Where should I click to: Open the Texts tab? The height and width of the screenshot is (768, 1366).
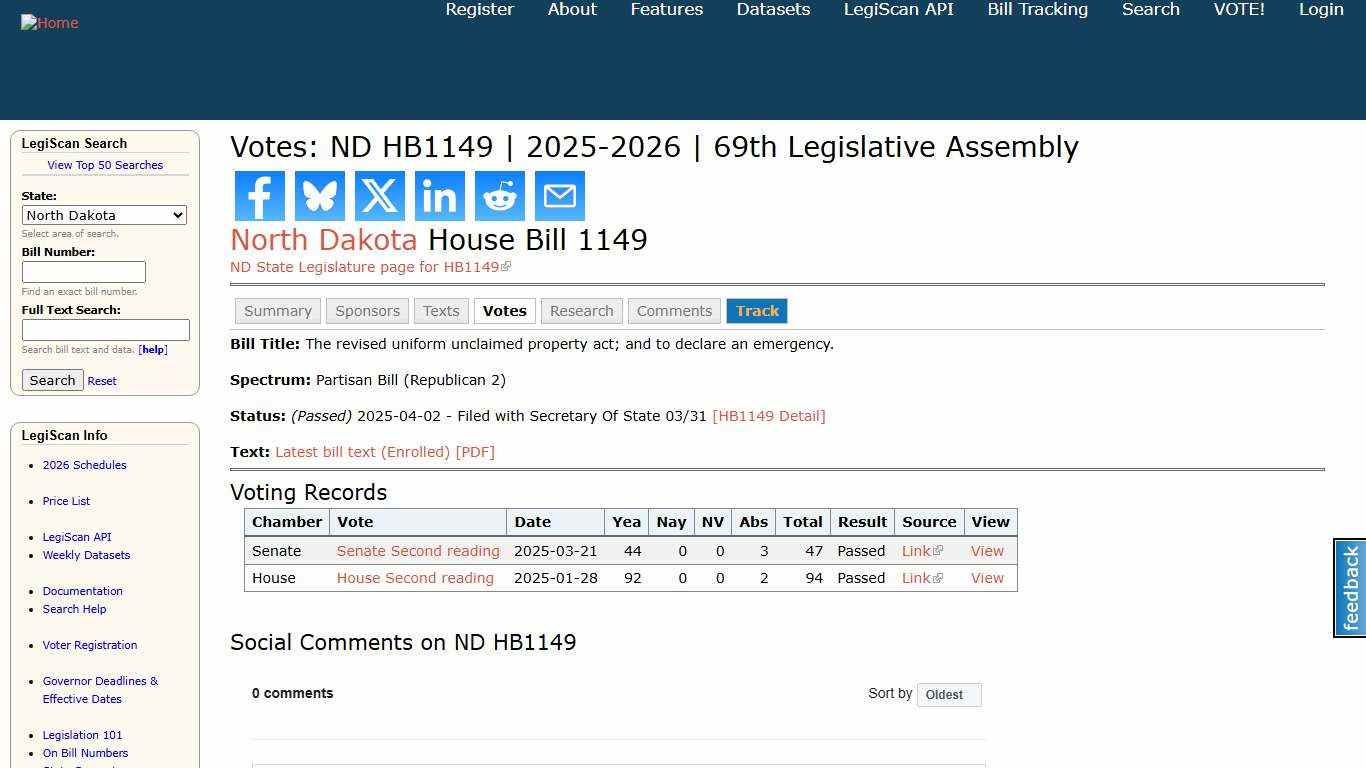tap(441, 311)
